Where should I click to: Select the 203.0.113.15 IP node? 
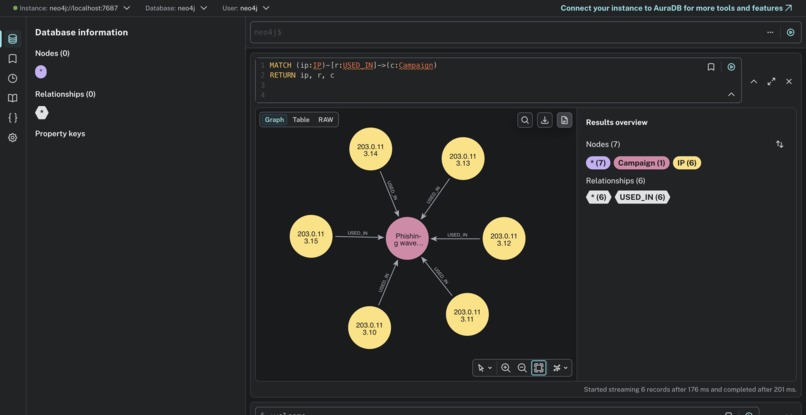pos(312,237)
